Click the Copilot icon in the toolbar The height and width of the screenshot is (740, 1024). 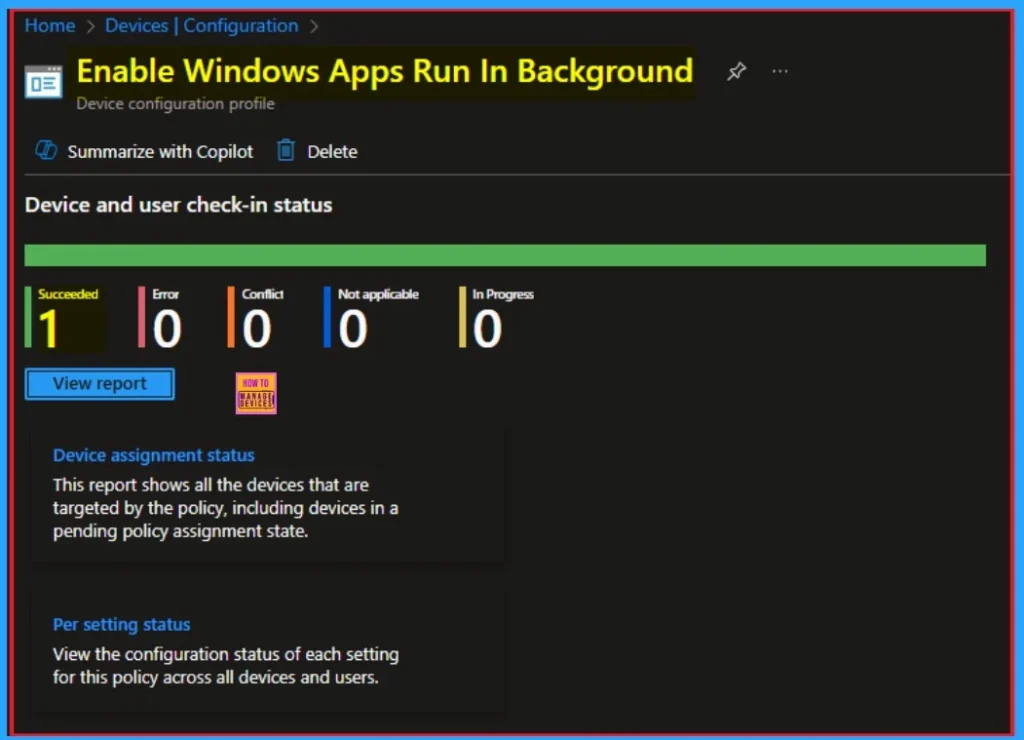pos(46,151)
